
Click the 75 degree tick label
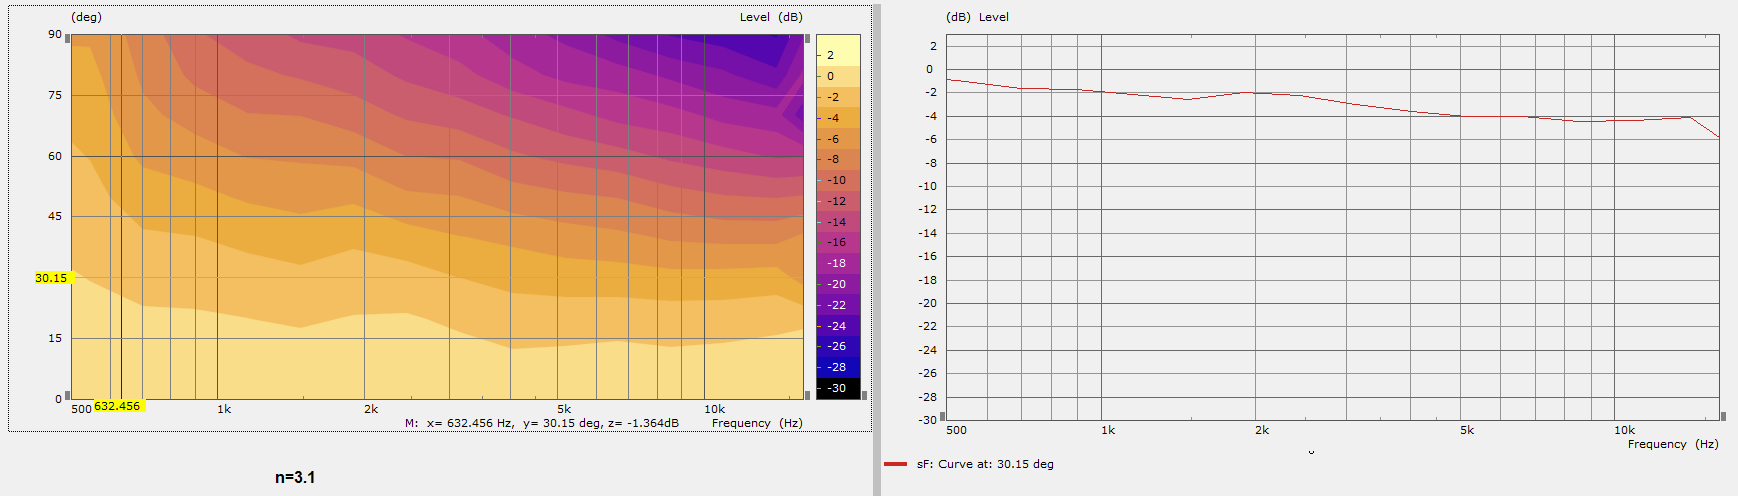coord(55,95)
